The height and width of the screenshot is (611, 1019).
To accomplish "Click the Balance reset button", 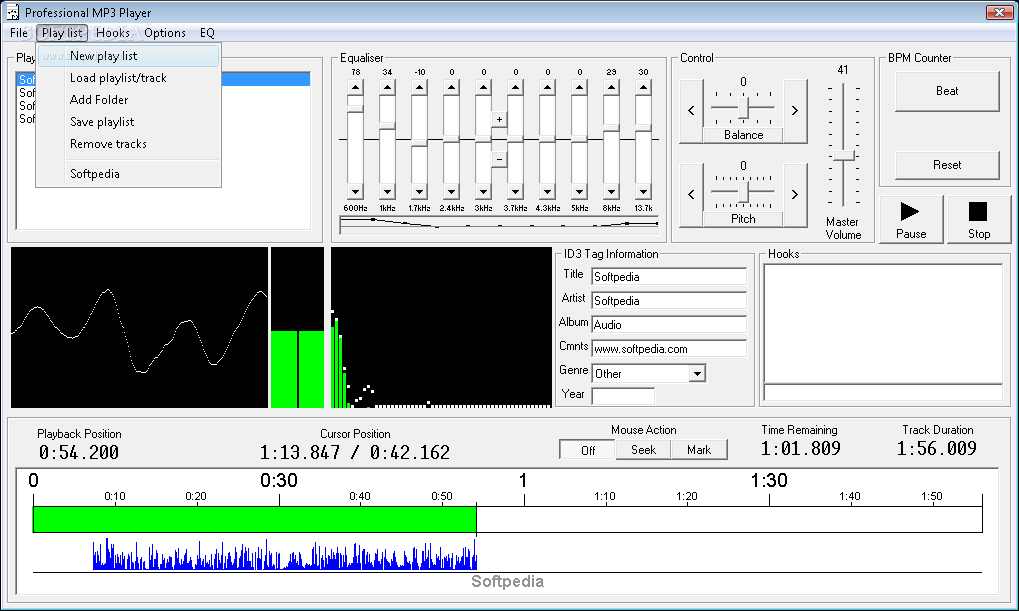I will point(743,135).
